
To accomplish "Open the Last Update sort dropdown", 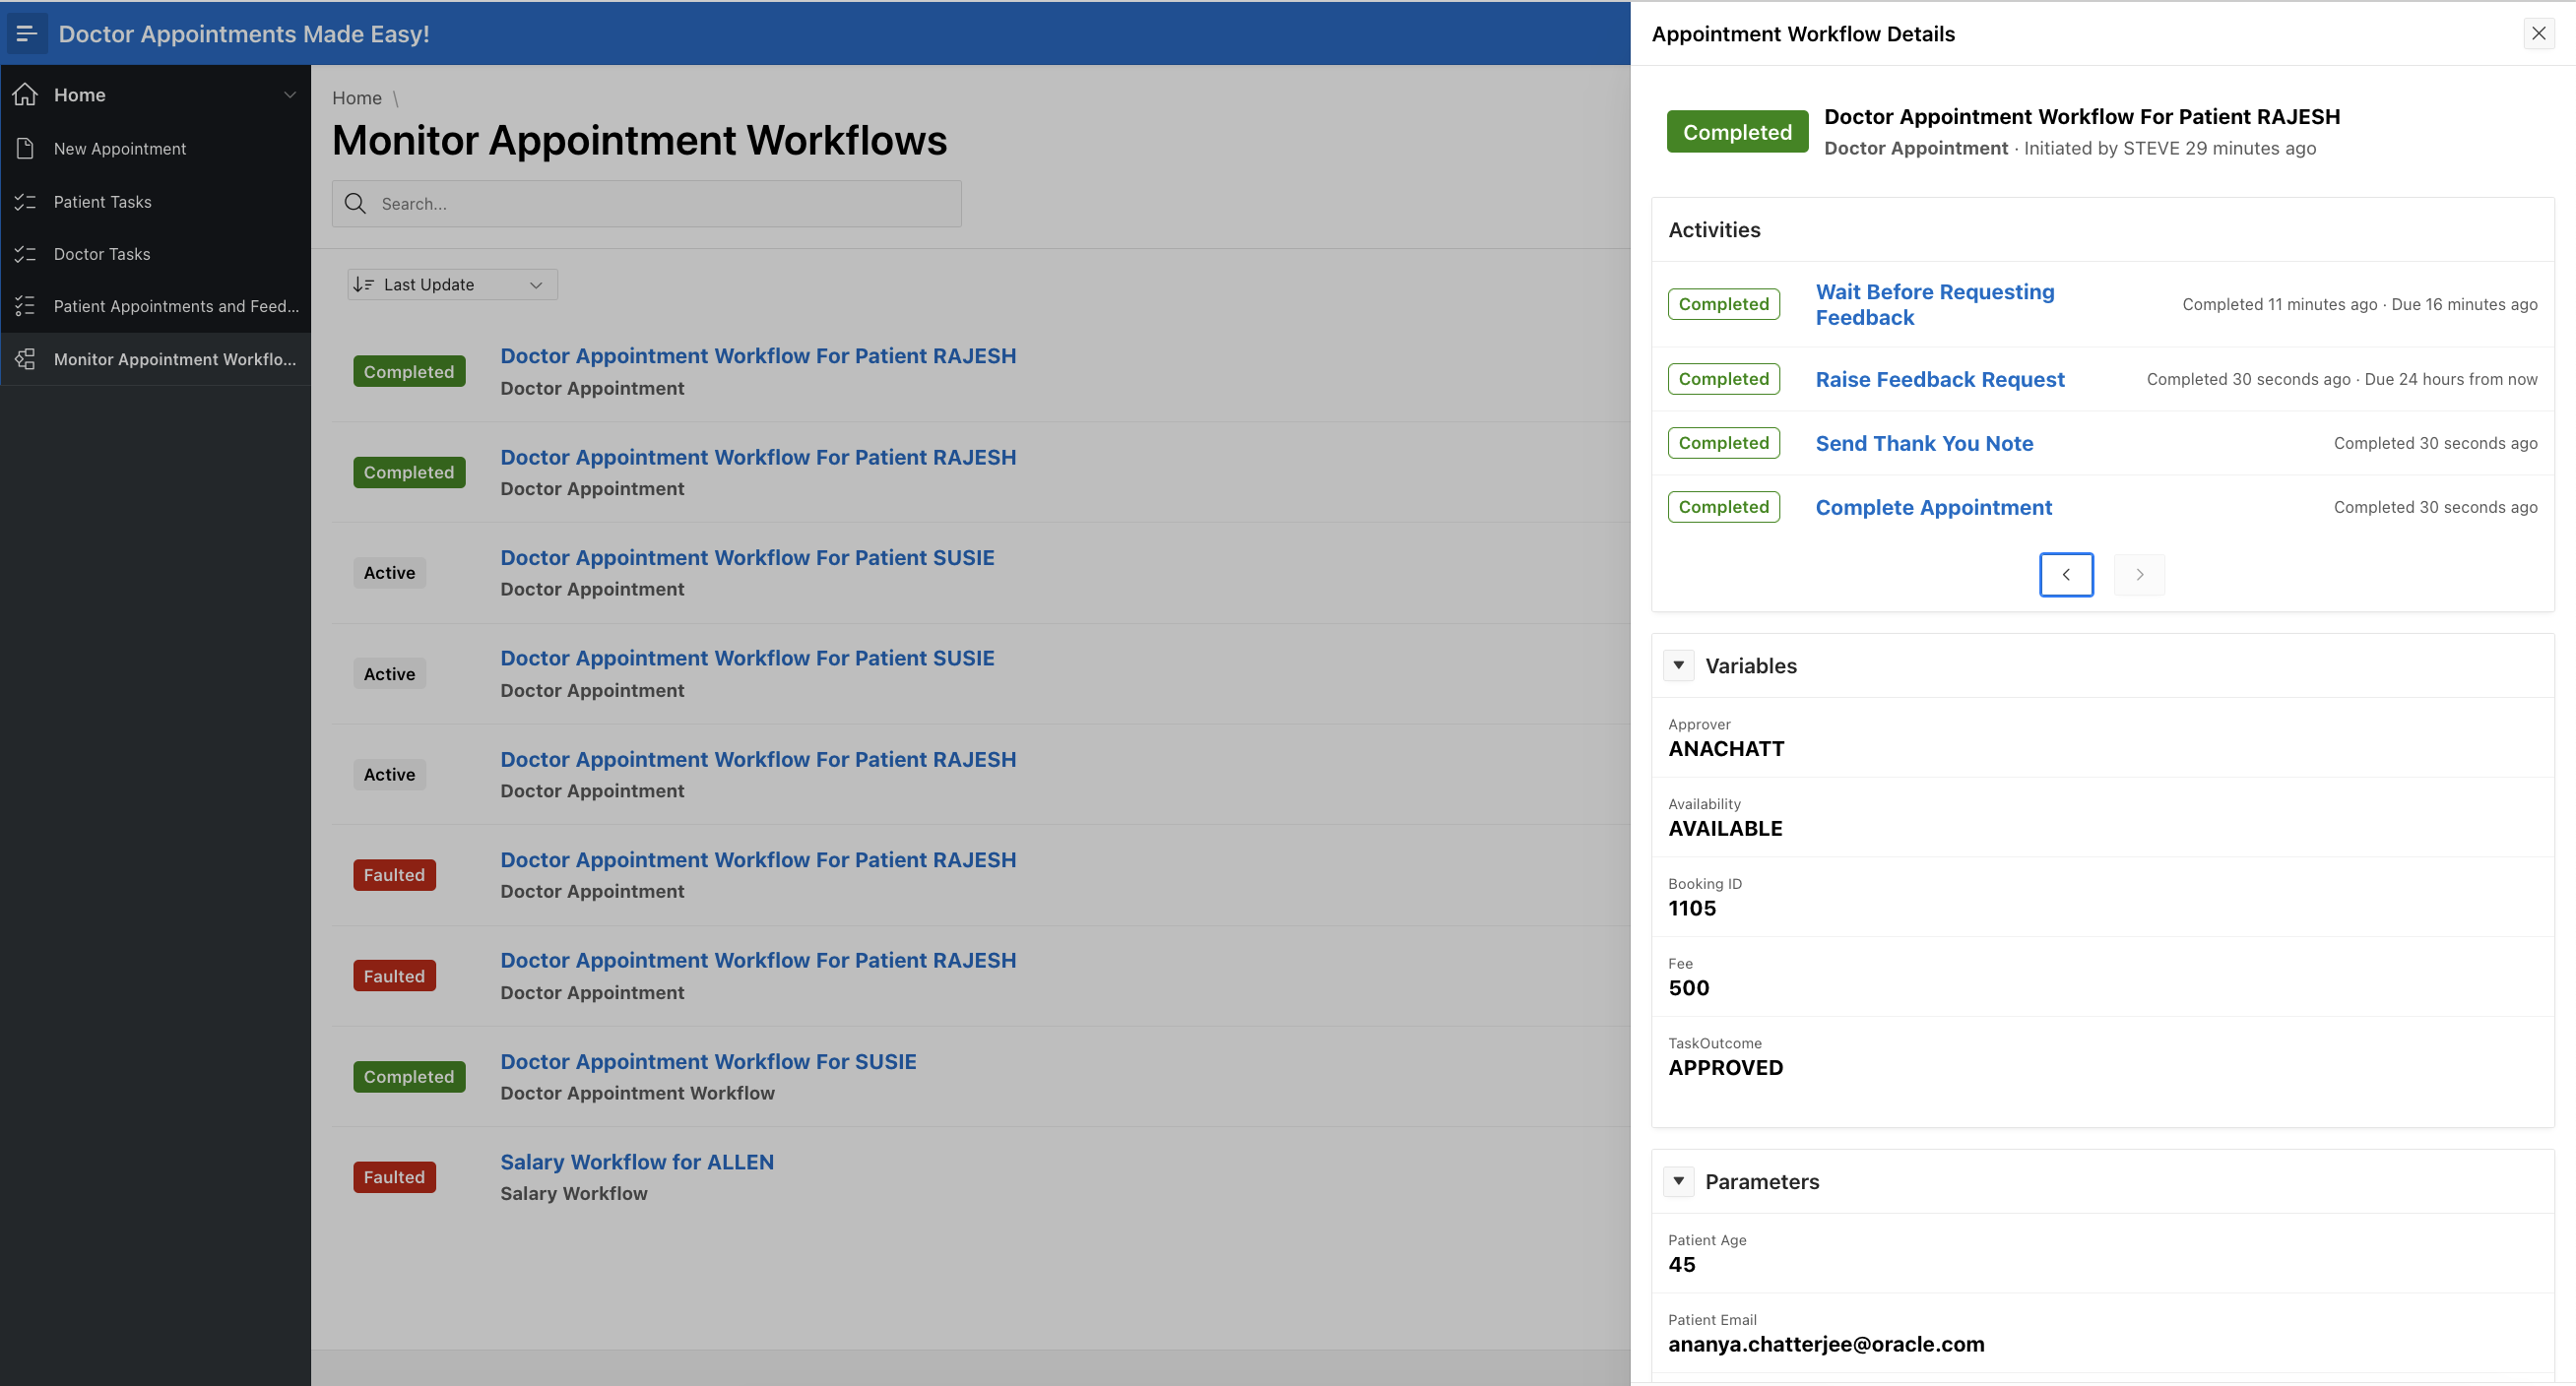I will point(452,285).
